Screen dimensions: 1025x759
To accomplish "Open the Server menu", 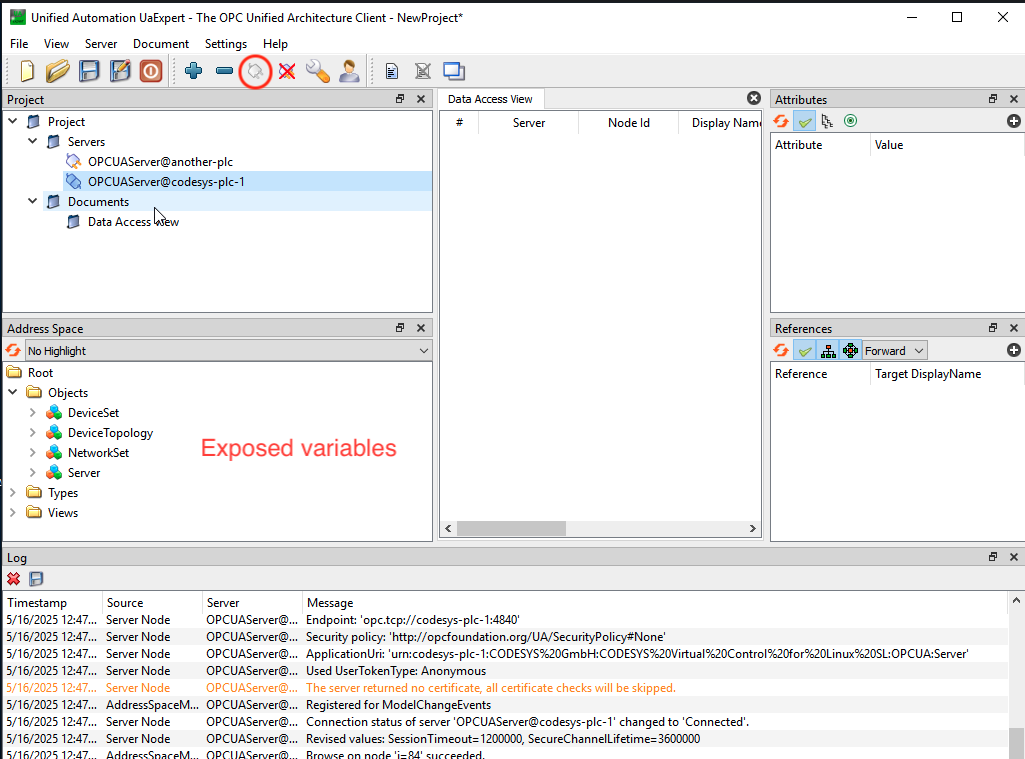I will 101,44.
